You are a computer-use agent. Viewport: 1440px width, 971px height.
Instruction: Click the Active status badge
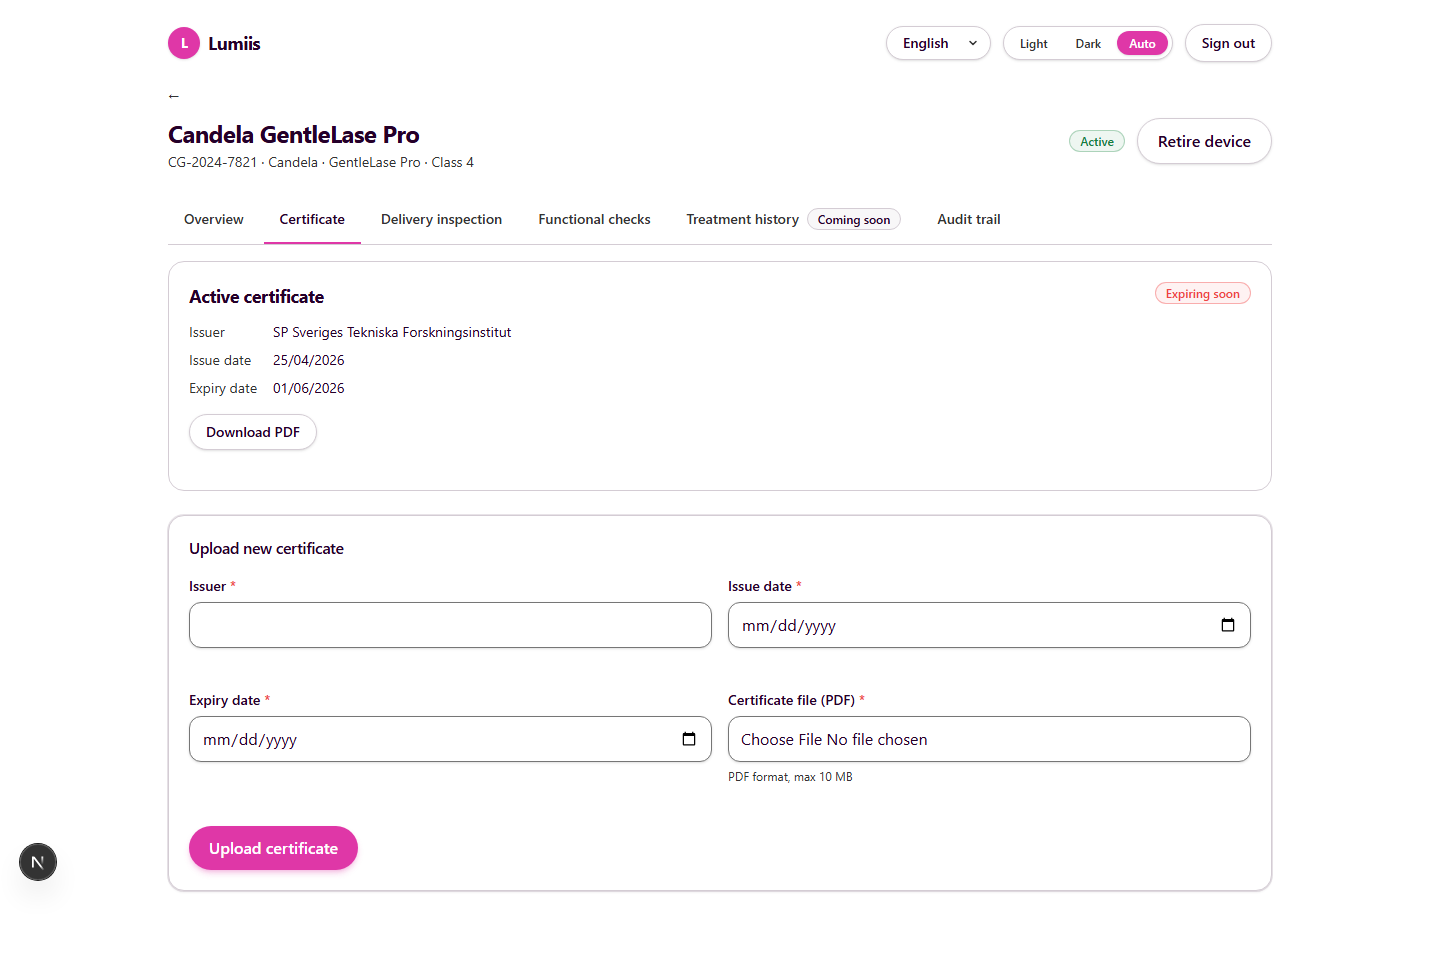[1097, 141]
